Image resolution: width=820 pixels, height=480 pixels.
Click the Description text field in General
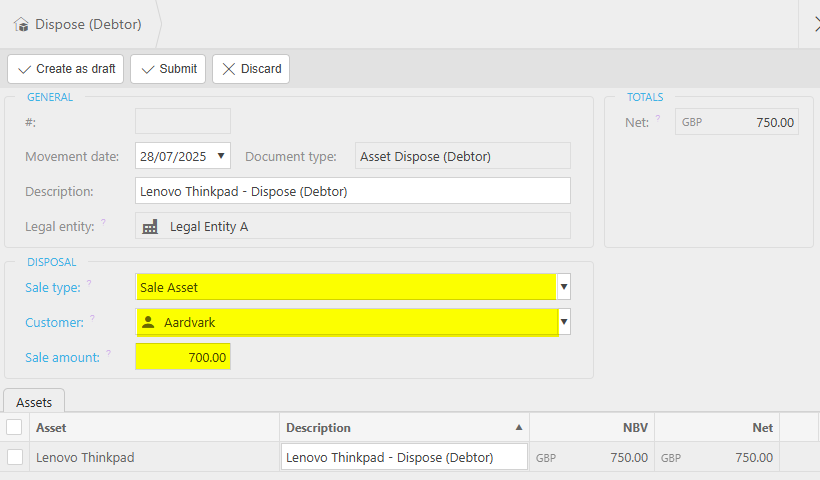352,191
